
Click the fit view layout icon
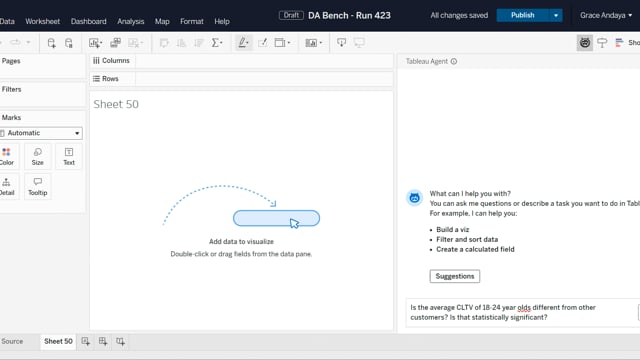(x=280, y=42)
